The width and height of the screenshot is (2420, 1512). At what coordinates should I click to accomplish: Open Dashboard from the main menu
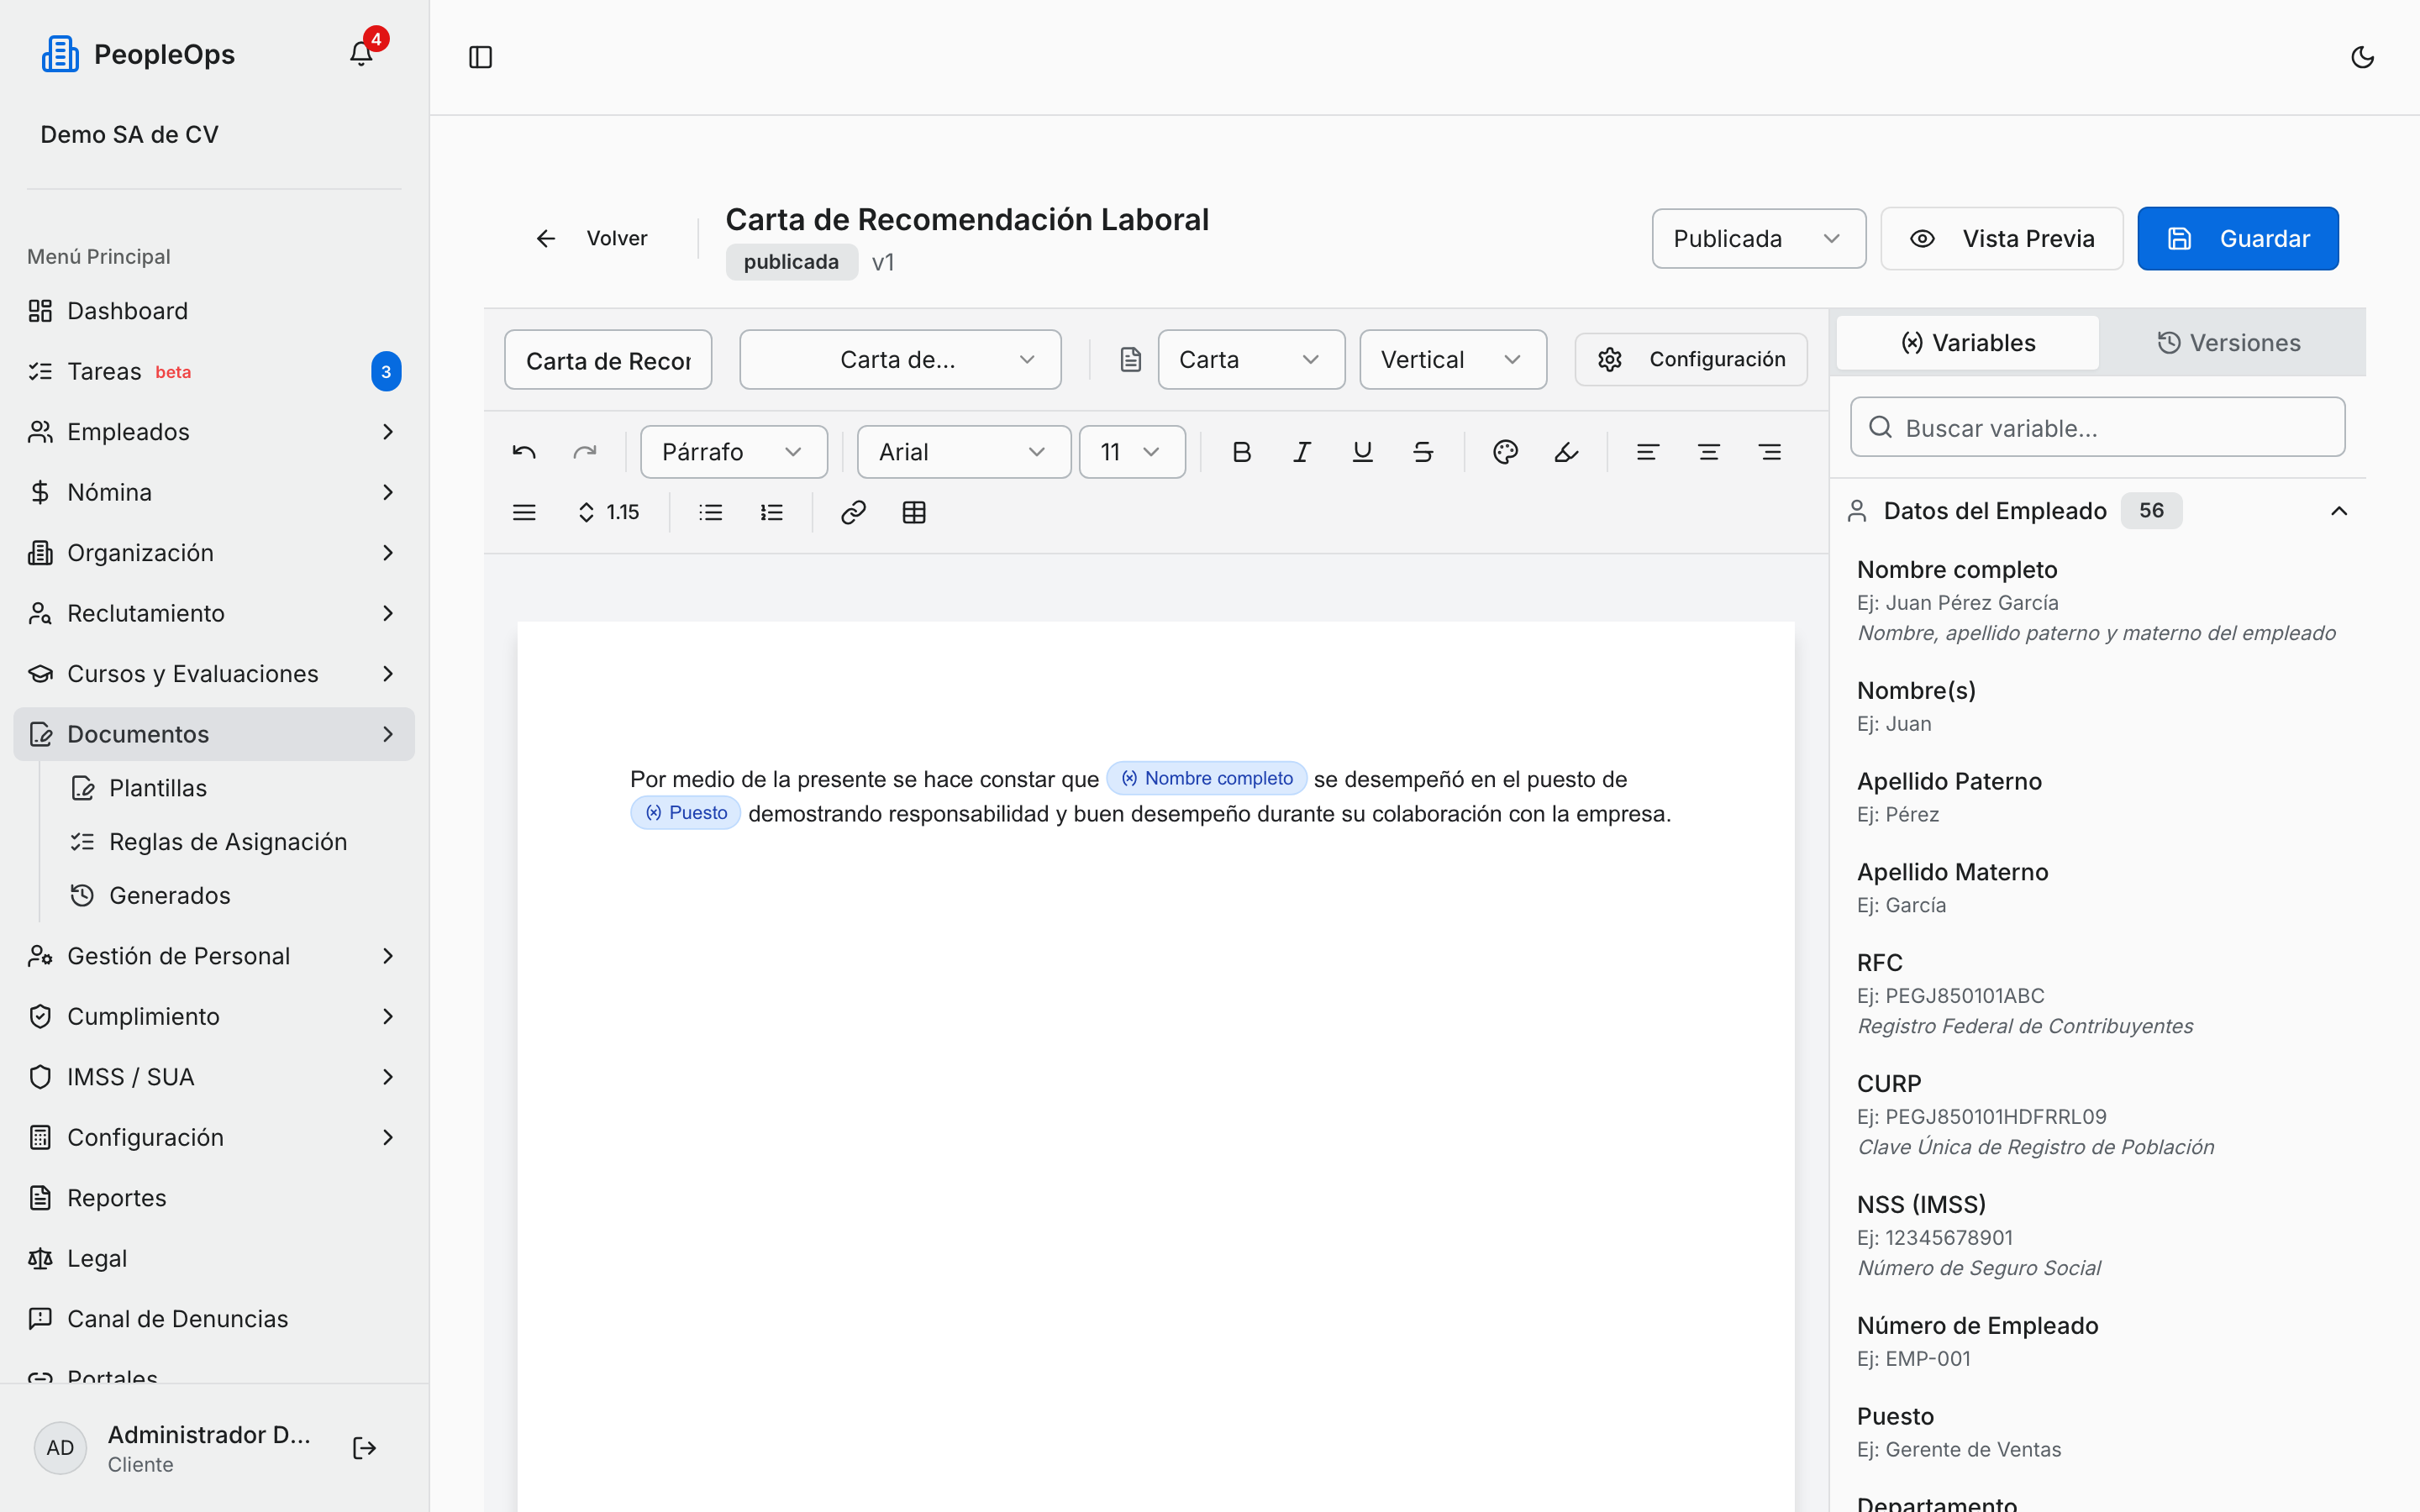click(x=214, y=311)
